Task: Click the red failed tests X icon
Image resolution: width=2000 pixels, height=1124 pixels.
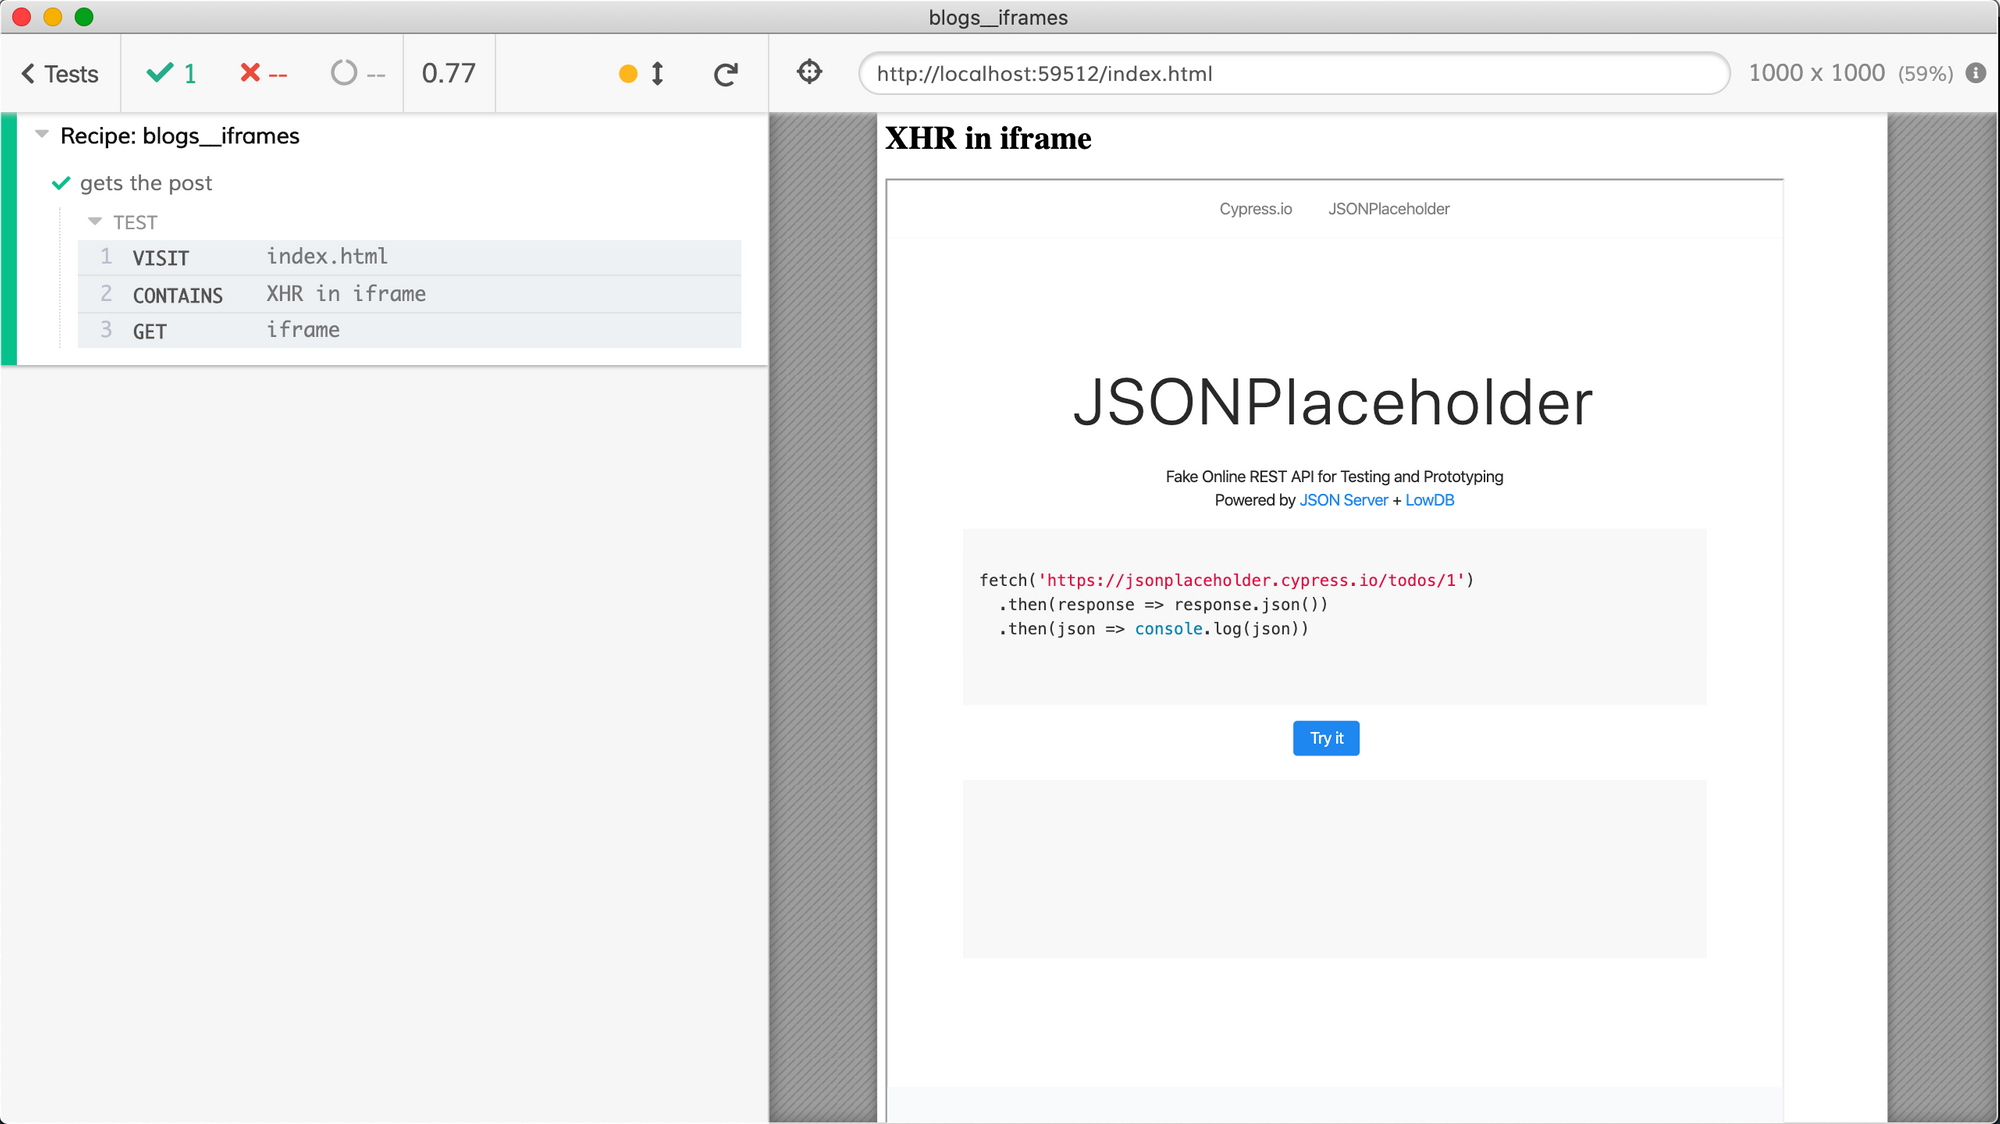Action: [250, 73]
